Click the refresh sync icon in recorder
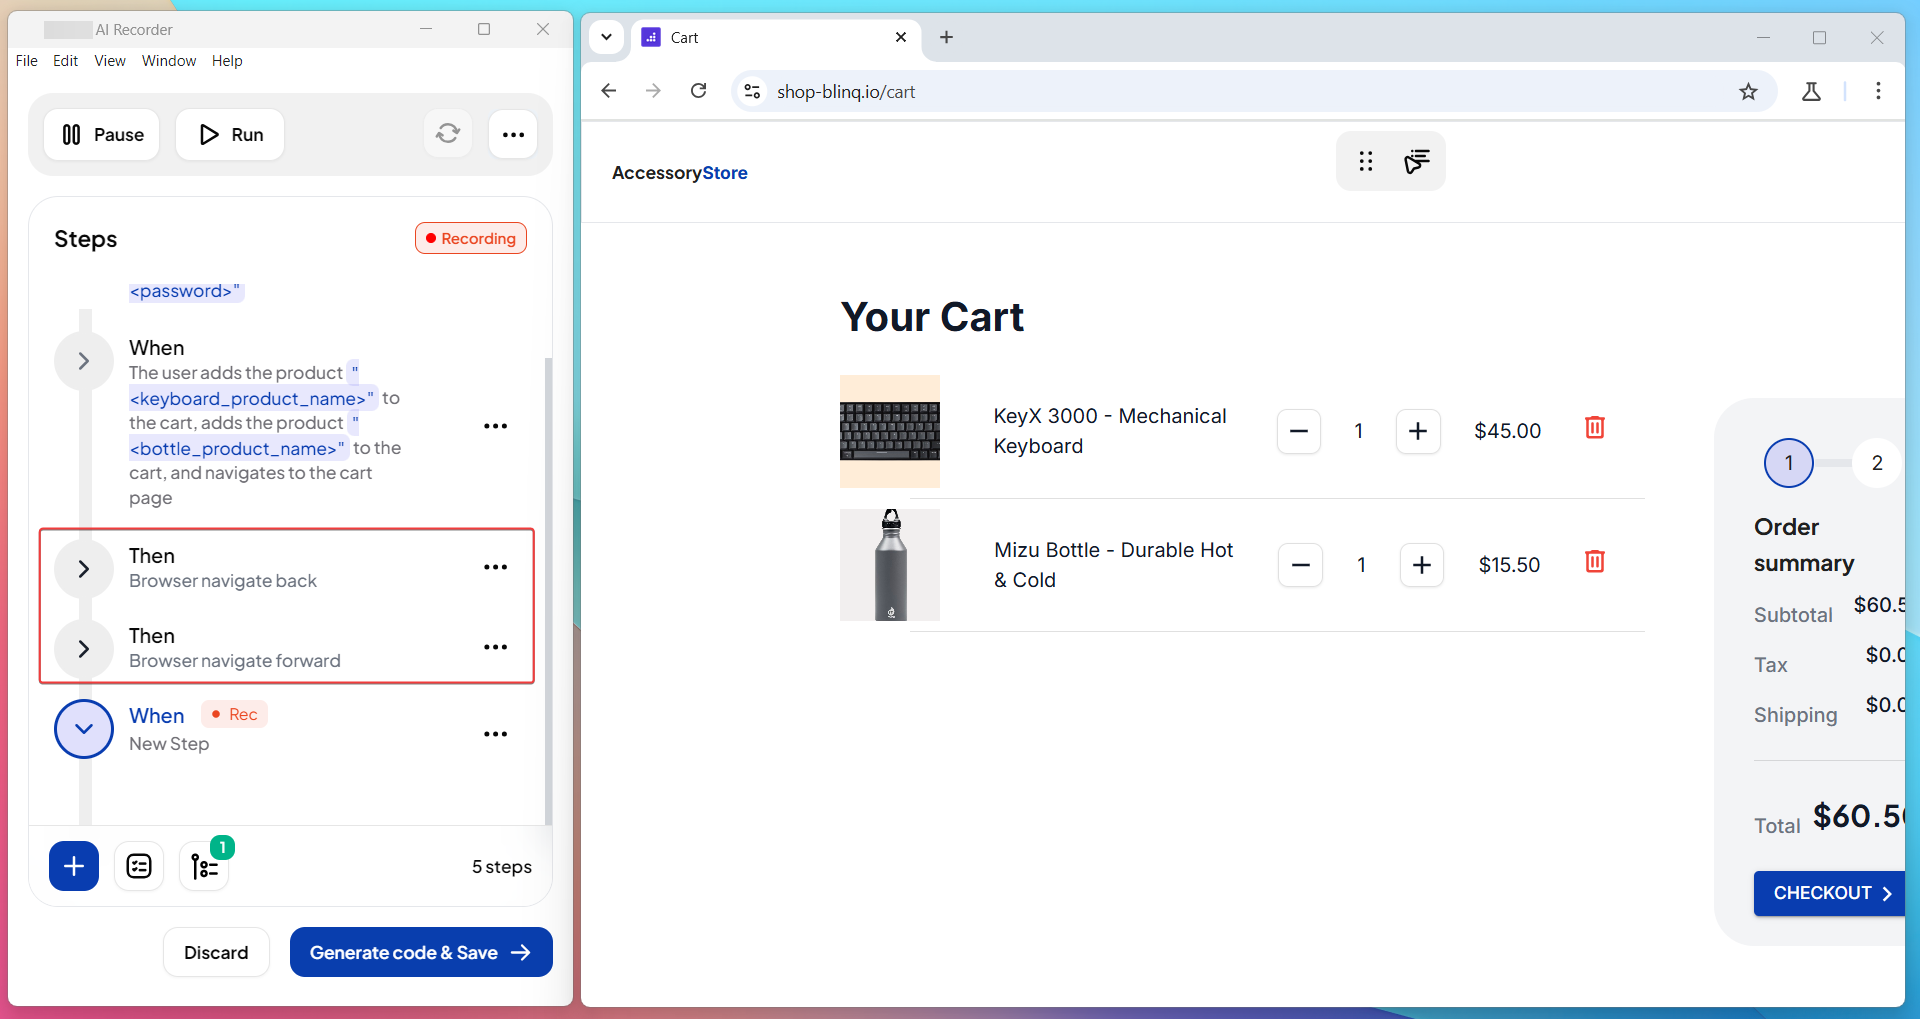The width and height of the screenshot is (1920, 1019). point(447,134)
